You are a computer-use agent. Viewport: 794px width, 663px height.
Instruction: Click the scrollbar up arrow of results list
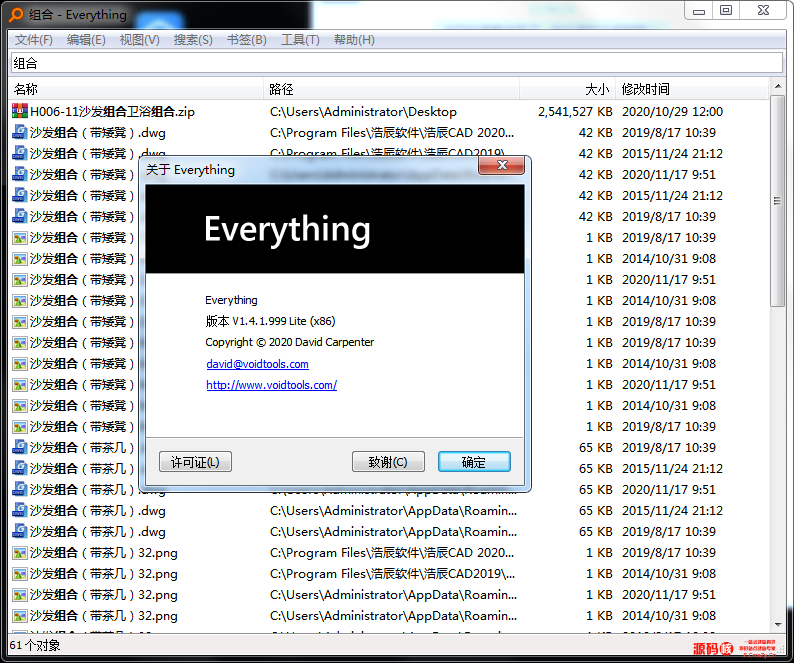[x=777, y=87]
